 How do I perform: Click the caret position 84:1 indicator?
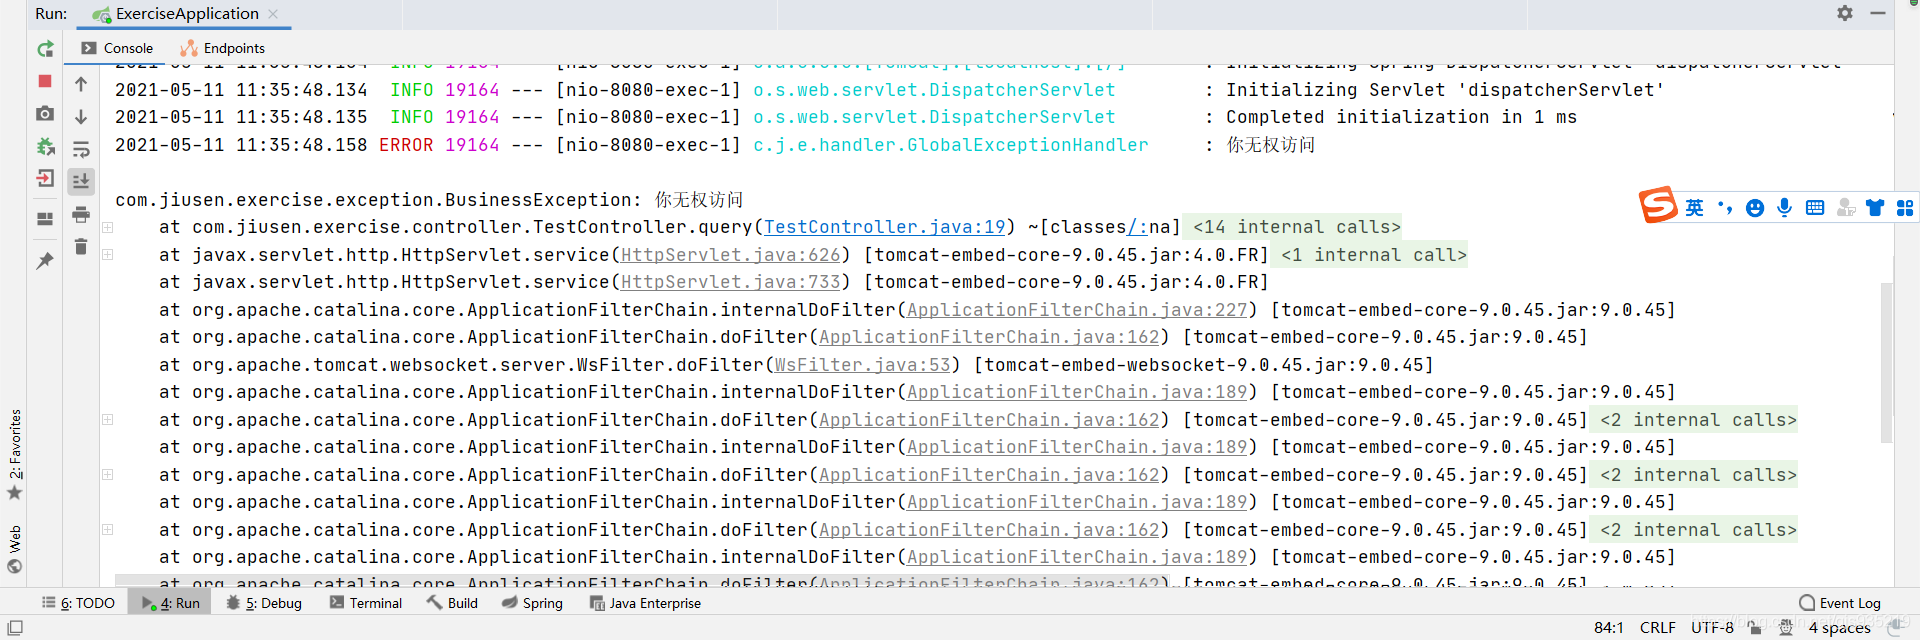(1609, 627)
